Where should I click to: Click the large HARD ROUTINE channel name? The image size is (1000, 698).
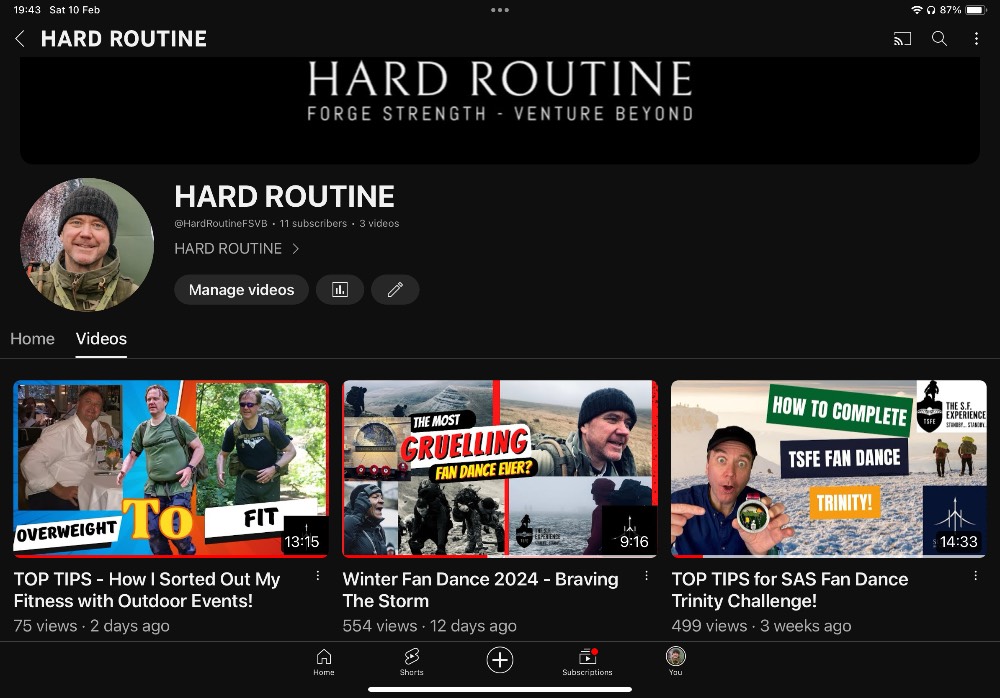tap(284, 197)
